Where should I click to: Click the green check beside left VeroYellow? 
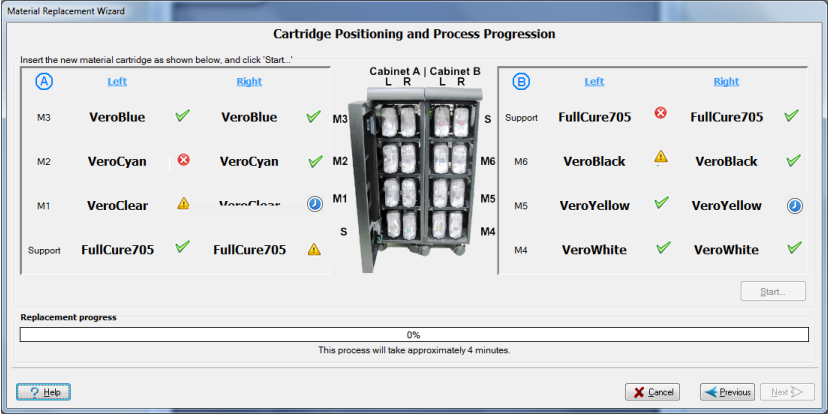[x=662, y=202]
